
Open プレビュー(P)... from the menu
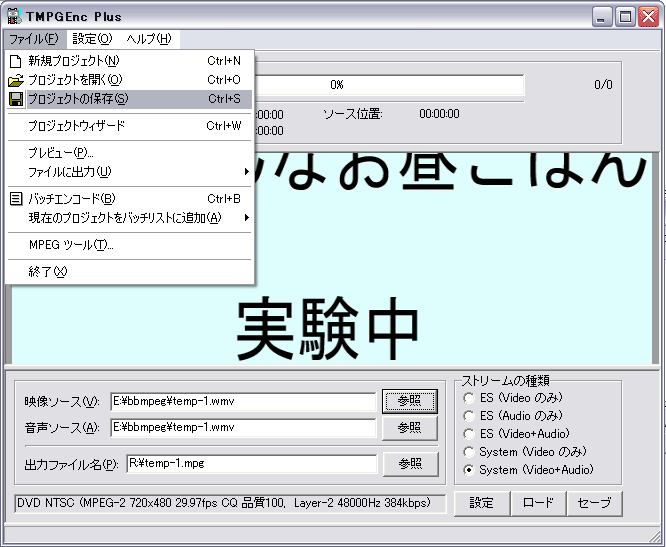click(130, 152)
